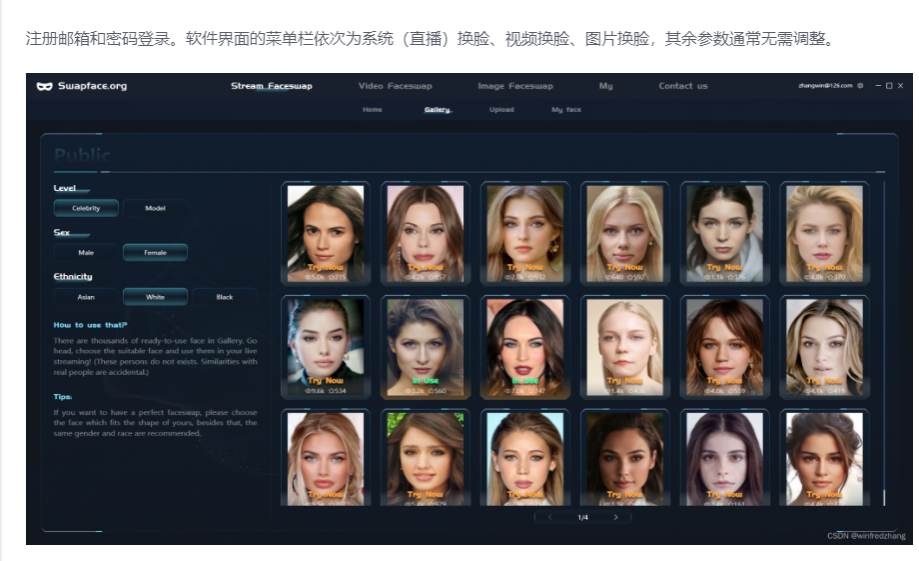Minimize the Swapface window
The height and width of the screenshot is (561, 919).
(x=877, y=86)
